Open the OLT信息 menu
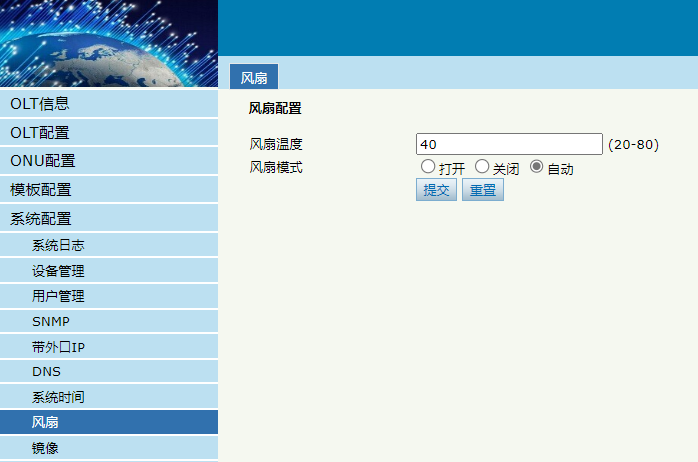The width and height of the screenshot is (698, 462). [109, 103]
